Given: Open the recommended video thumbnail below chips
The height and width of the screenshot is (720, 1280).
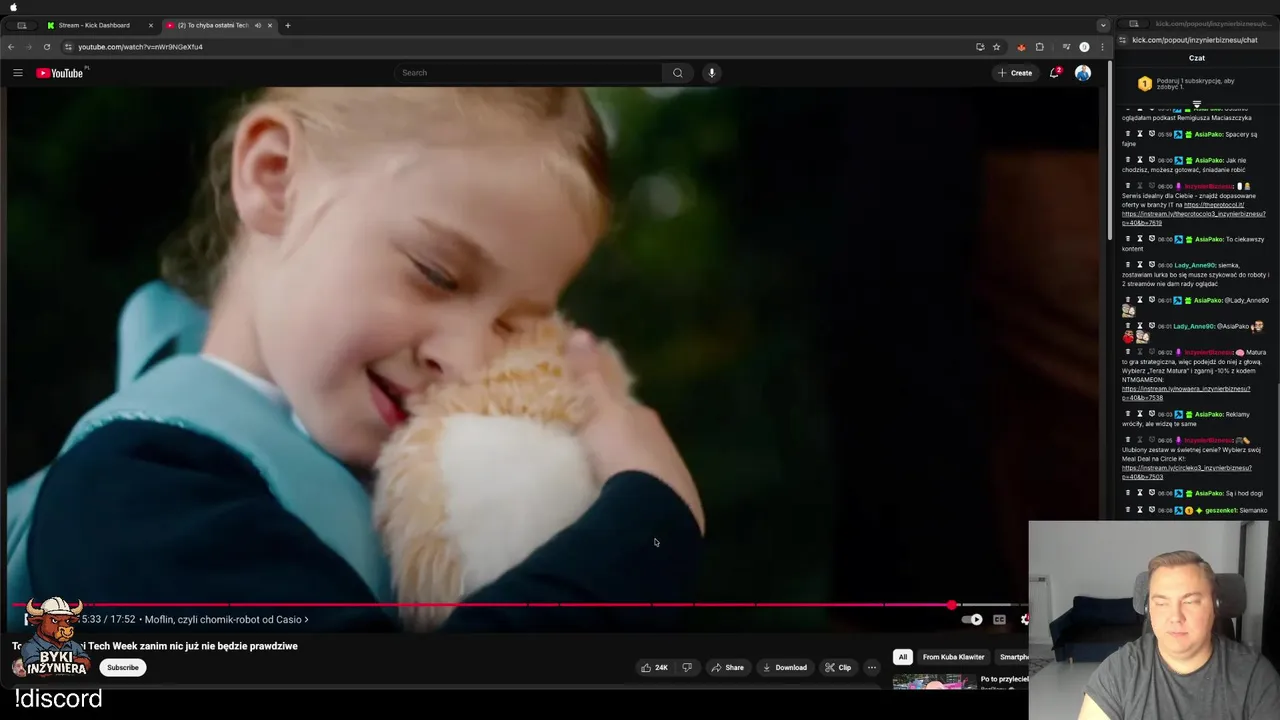Looking at the screenshot, I should tap(934, 682).
